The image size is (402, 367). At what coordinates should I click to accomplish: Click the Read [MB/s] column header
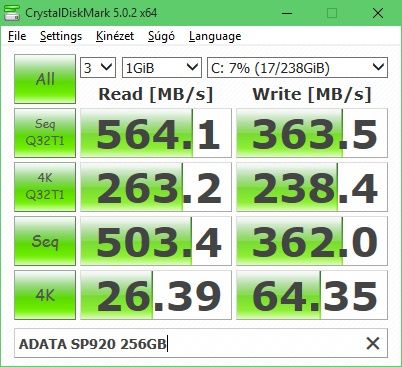tap(156, 94)
